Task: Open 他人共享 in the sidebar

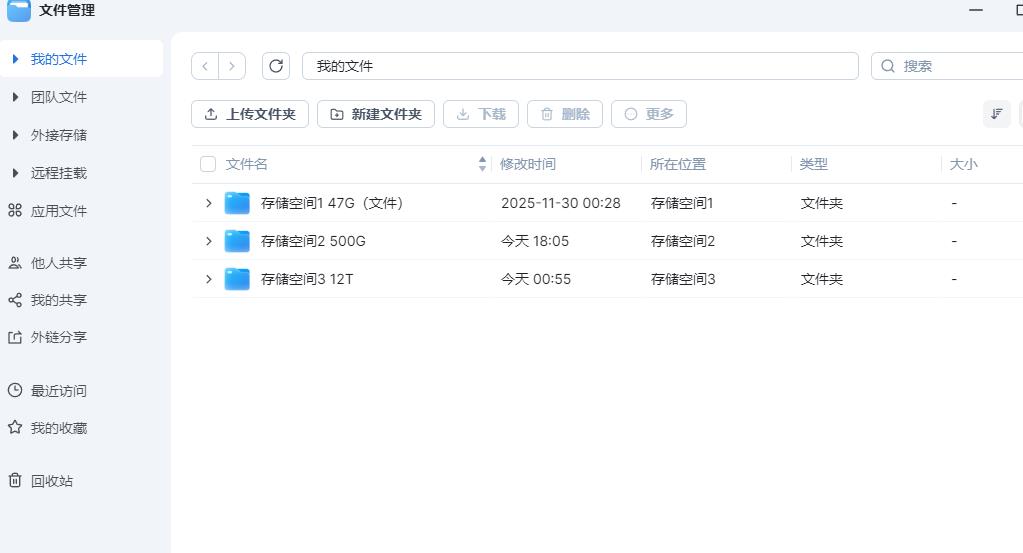Action: (x=59, y=263)
